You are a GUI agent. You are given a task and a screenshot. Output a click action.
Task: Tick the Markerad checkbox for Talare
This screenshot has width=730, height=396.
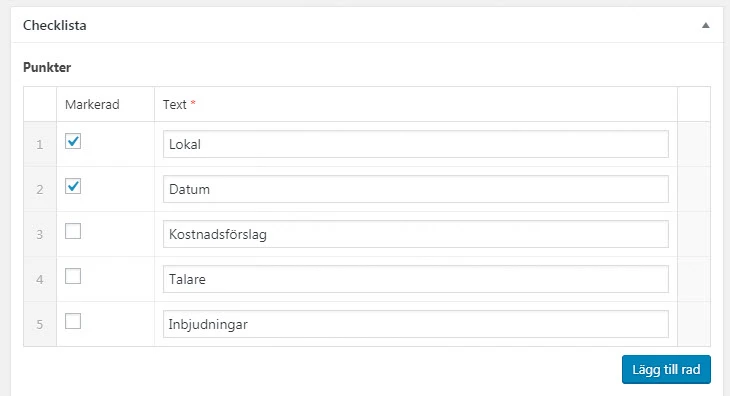pos(73,276)
